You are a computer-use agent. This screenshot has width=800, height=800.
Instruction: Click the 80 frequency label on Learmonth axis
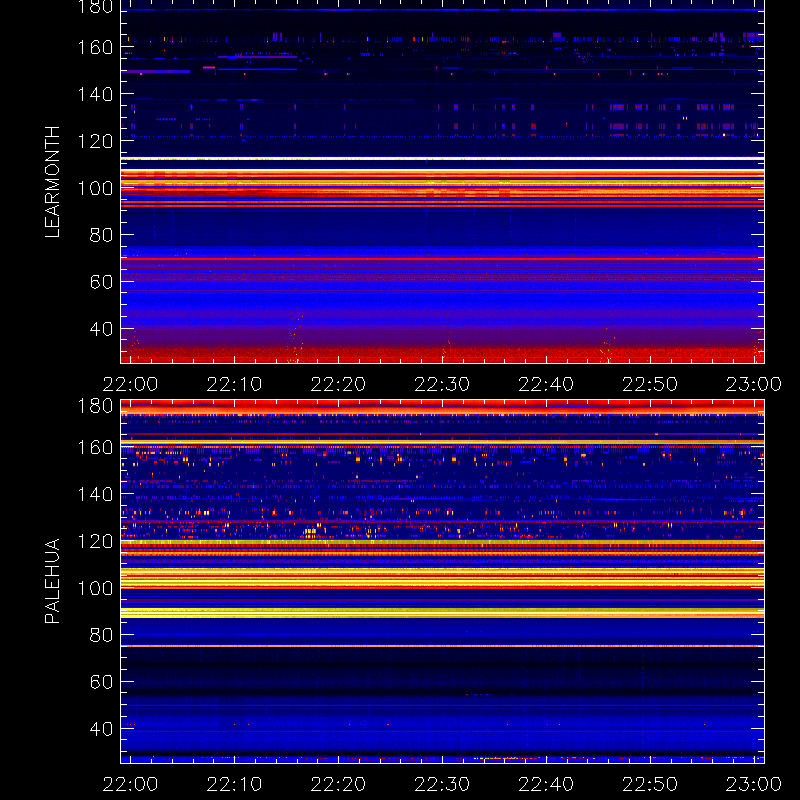pyautogui.click(x=101, y=235)
